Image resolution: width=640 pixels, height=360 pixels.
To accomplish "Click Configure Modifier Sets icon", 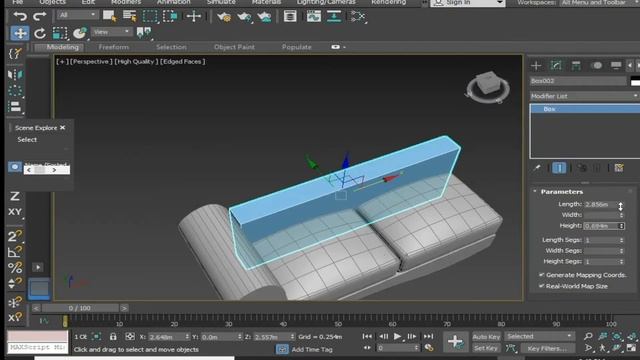I will click(x=619, y=168).
